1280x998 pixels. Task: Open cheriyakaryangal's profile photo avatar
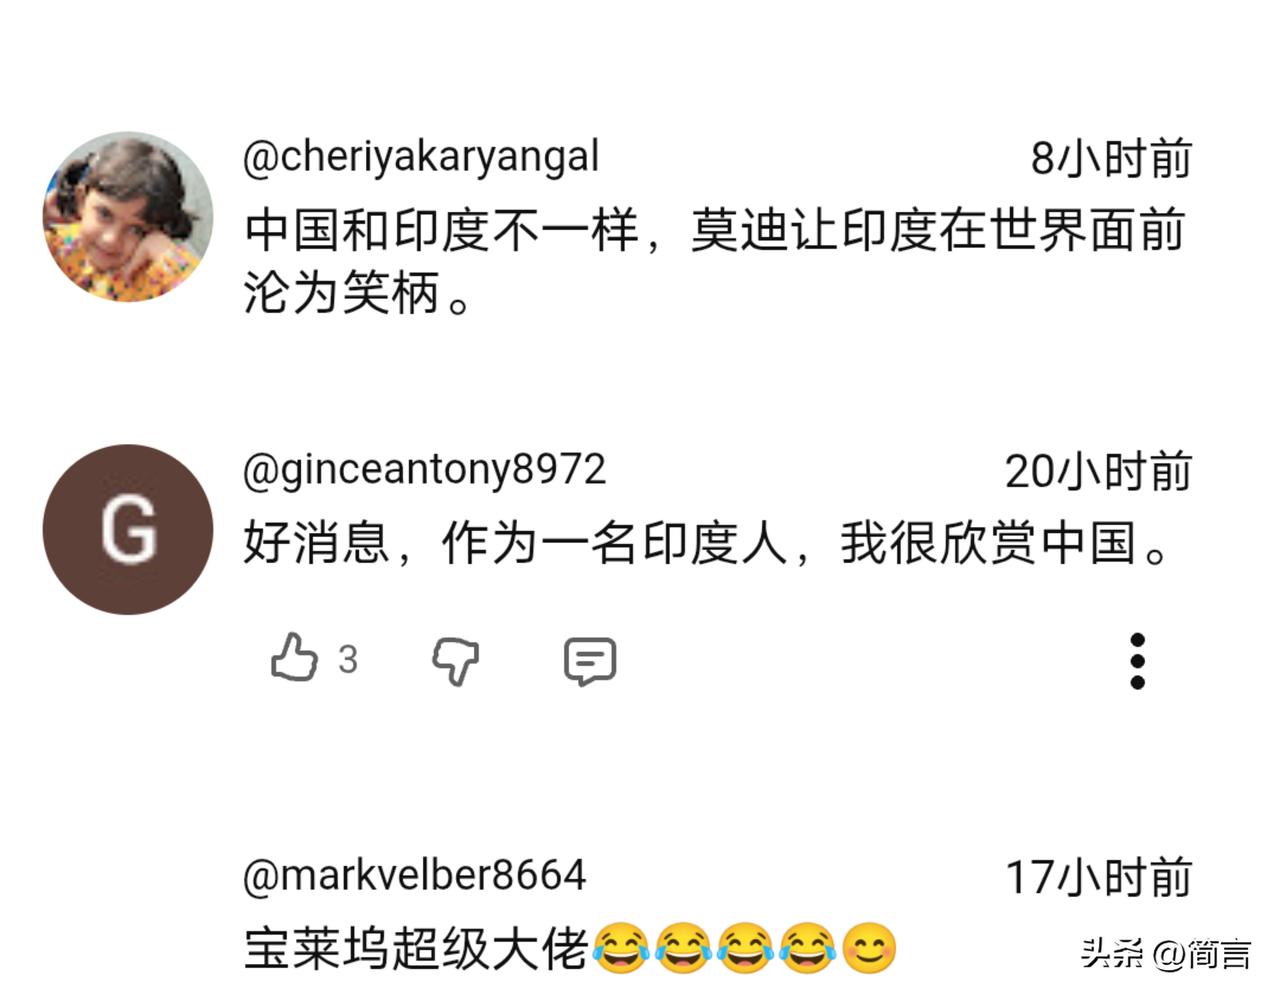128,216
